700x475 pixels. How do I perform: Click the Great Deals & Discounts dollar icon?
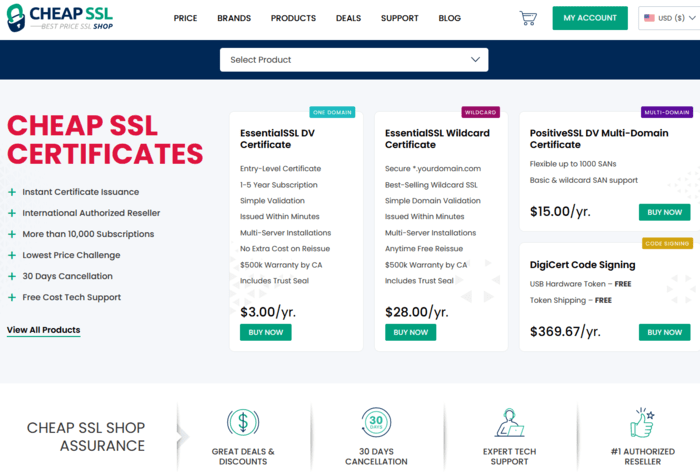tap(243, 422)
